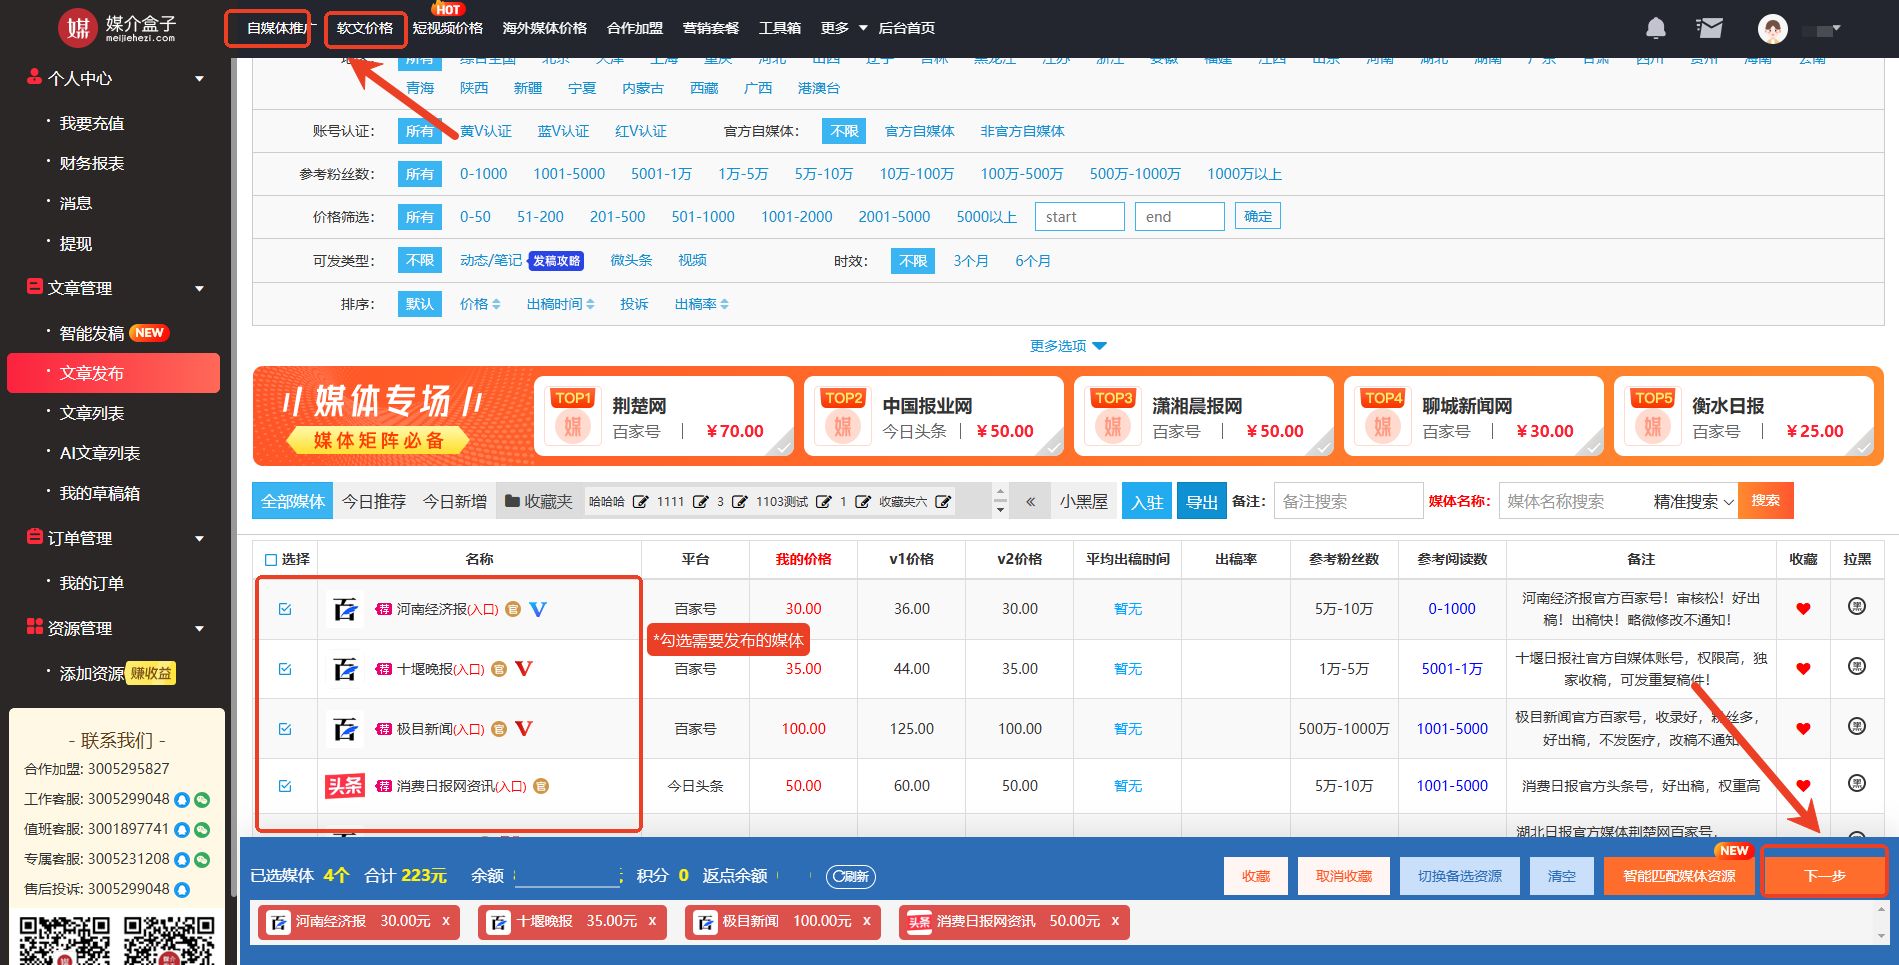The height and width of the screenshot is (965, 1899).
Task: Click the edit icon next to 哈哈哈 folder
Action: (x=640, y=501)
